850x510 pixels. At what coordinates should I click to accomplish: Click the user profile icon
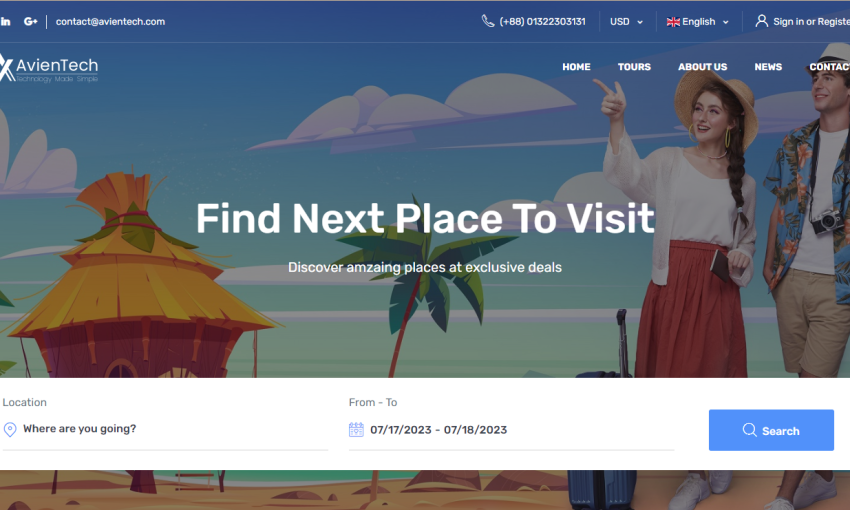click(762, 21)
